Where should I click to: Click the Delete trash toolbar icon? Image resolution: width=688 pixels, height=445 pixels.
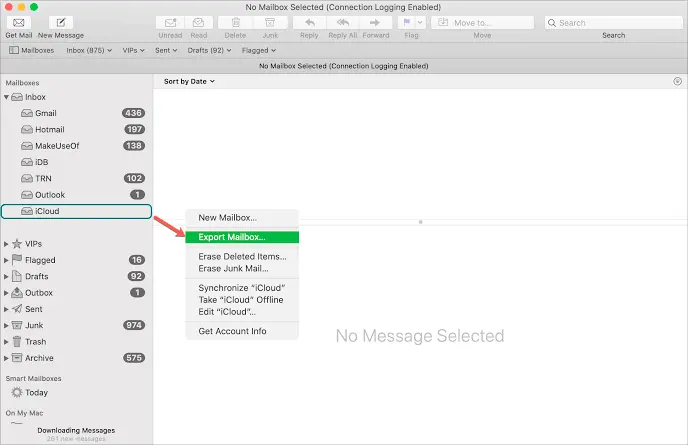point(236,22)
